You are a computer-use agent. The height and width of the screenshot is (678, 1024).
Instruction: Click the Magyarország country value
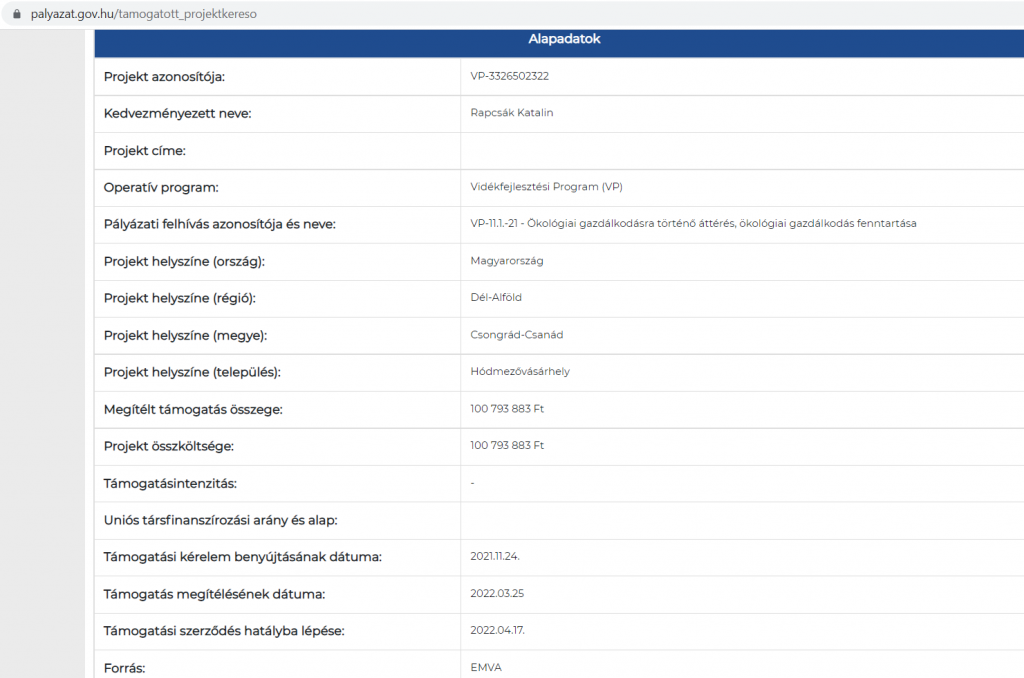[507, 261]
